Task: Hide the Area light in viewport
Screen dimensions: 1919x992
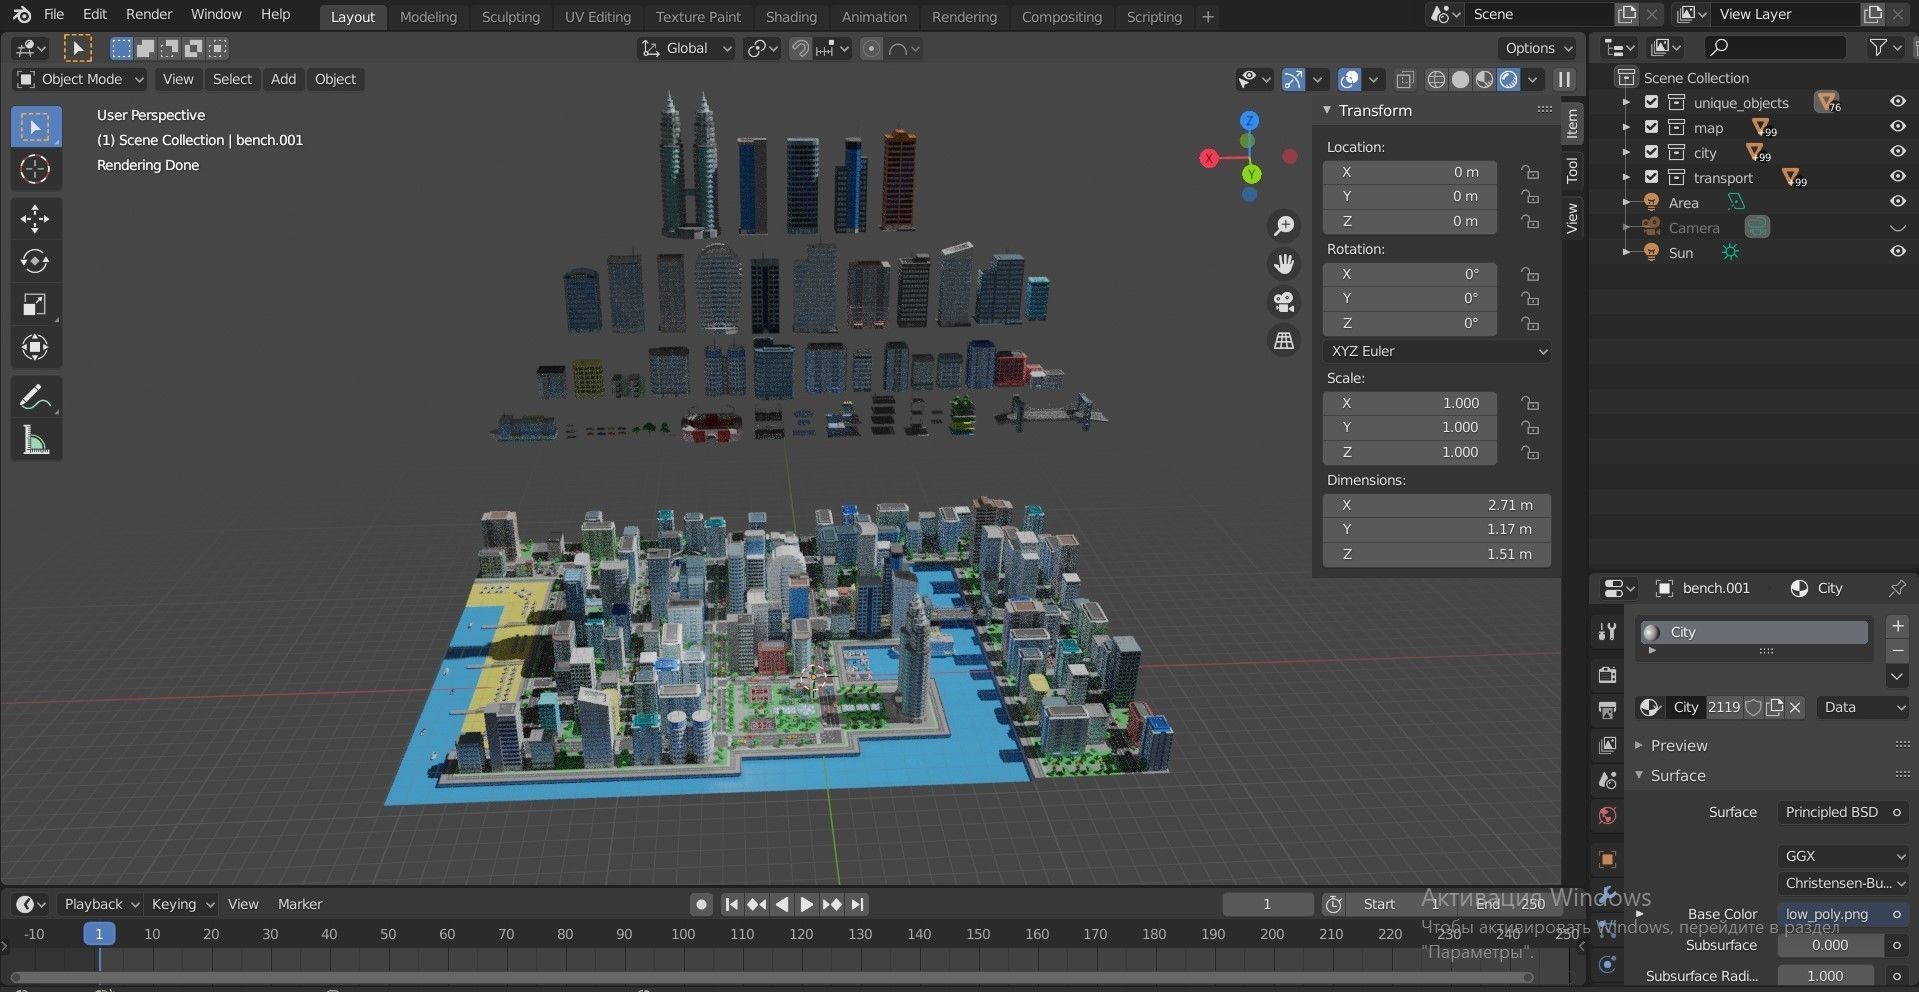Action: pos(1897,202)
